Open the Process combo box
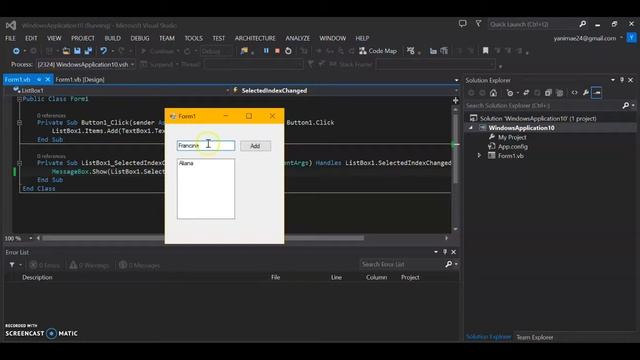 tap(86, 64)
